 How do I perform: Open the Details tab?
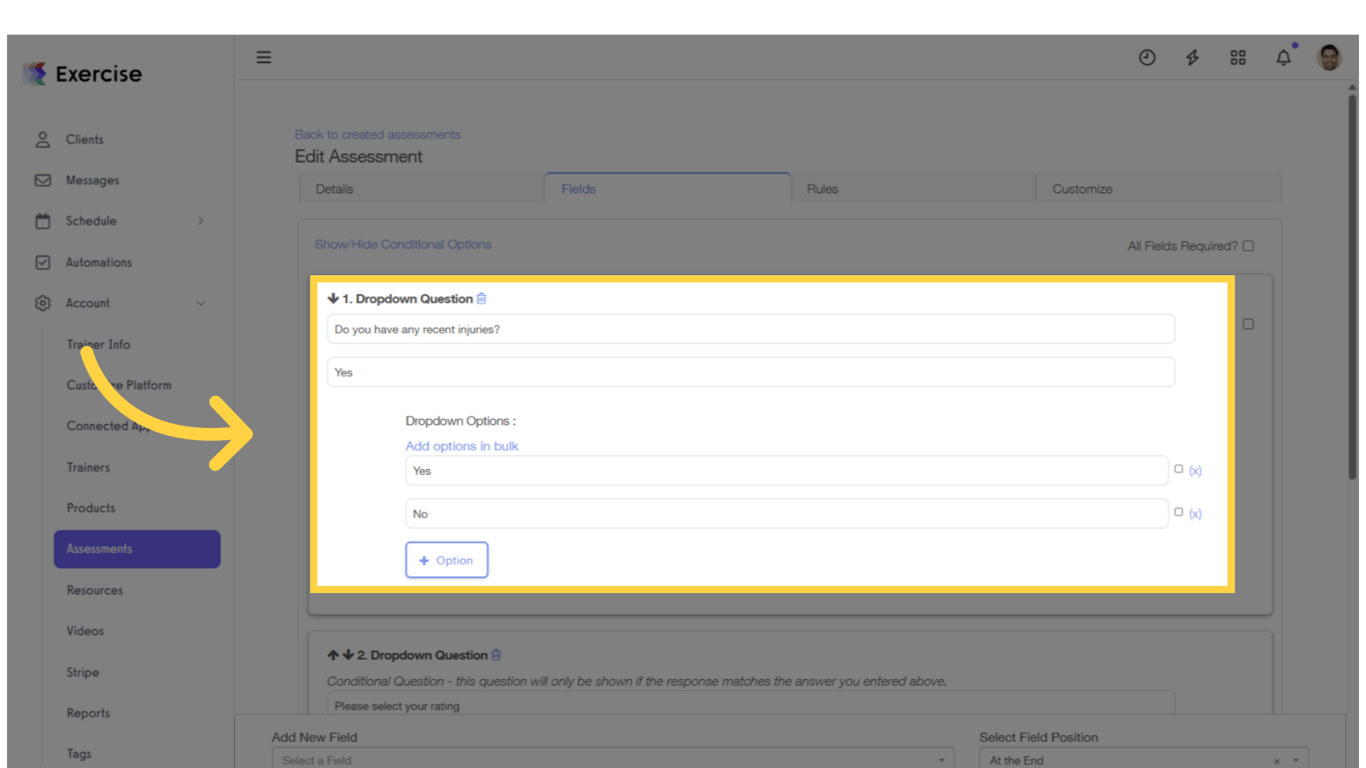[x=334, y=188]
